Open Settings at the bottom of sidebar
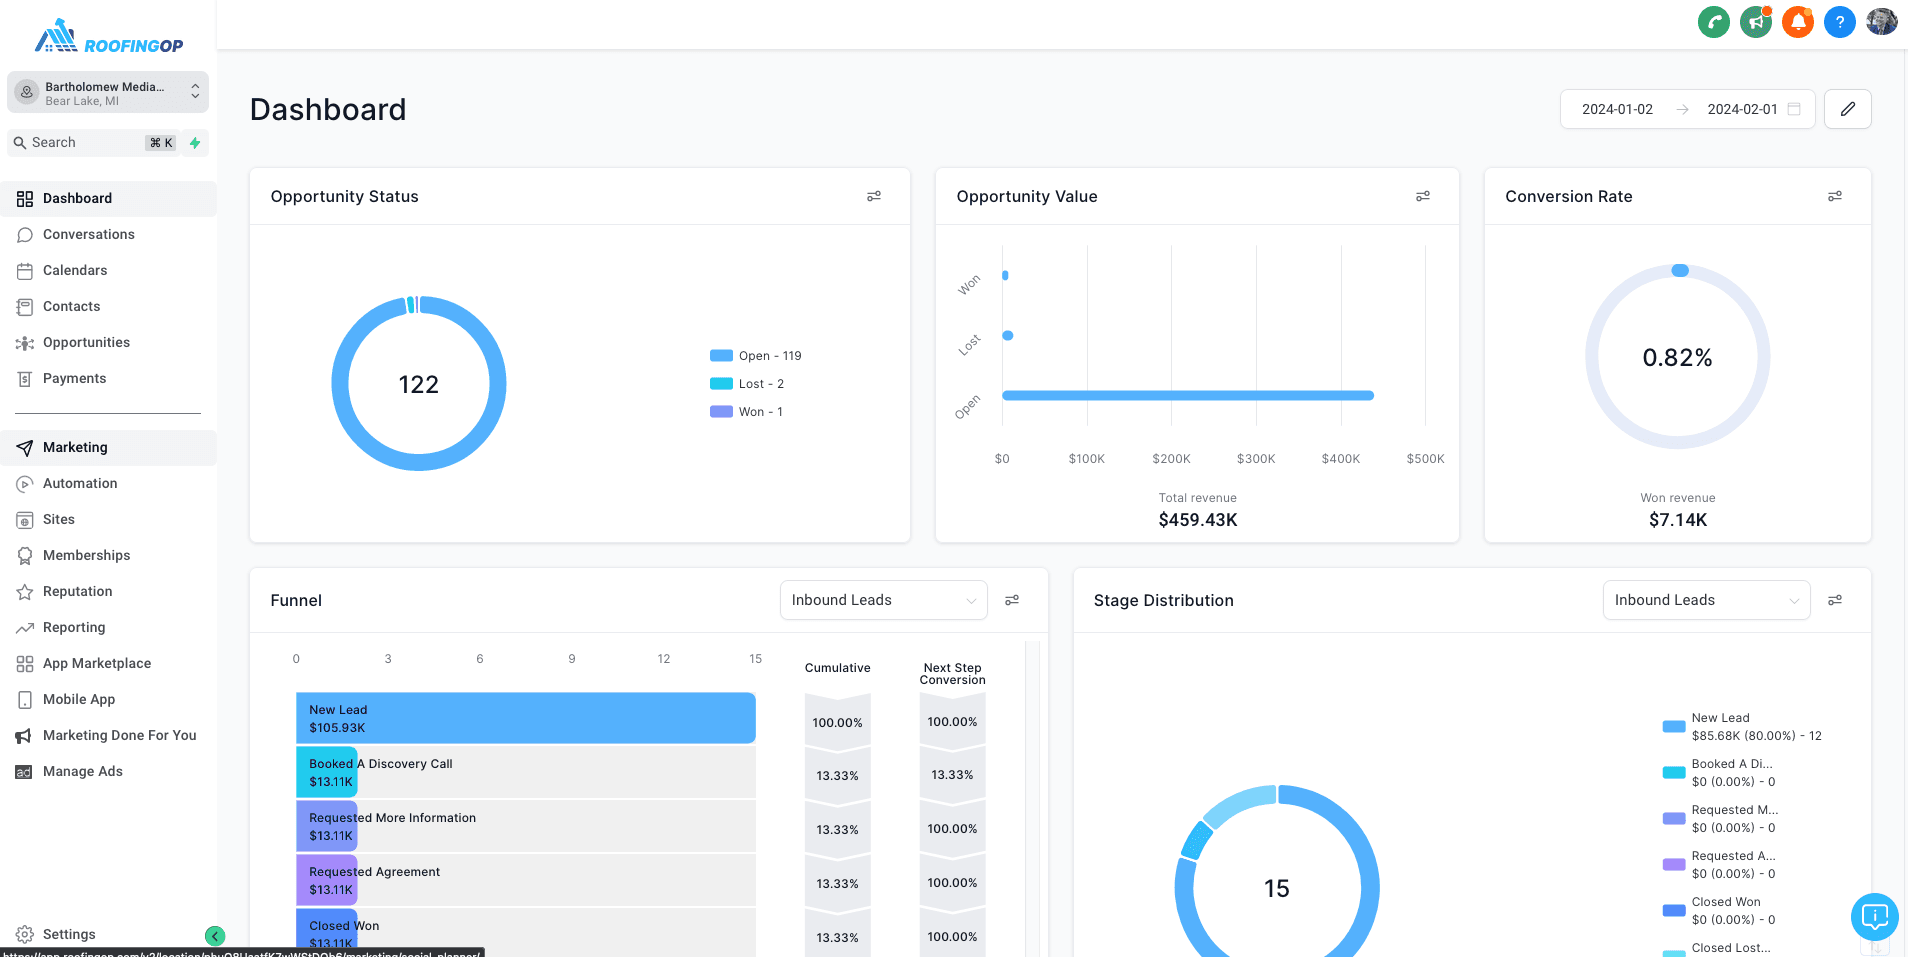Viewport: 1908px width, 957px height. [x=69, y=934]
